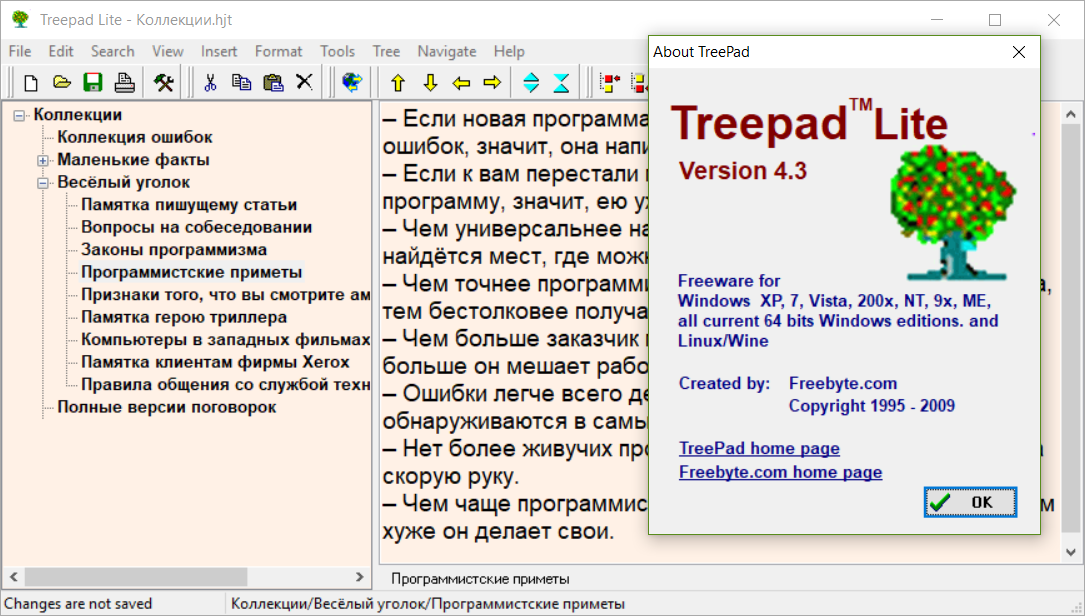Expand the Маленькие факты node

[x=43, y=161]
